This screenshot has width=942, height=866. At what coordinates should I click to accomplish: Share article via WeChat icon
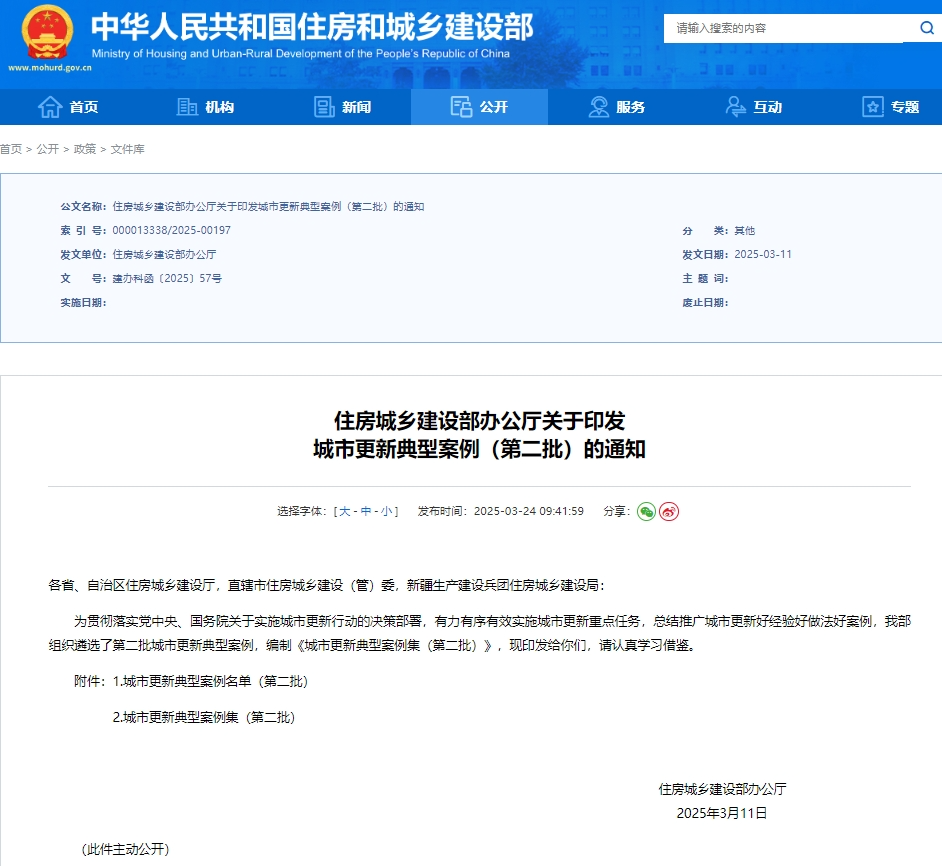[x=646, y=511]
